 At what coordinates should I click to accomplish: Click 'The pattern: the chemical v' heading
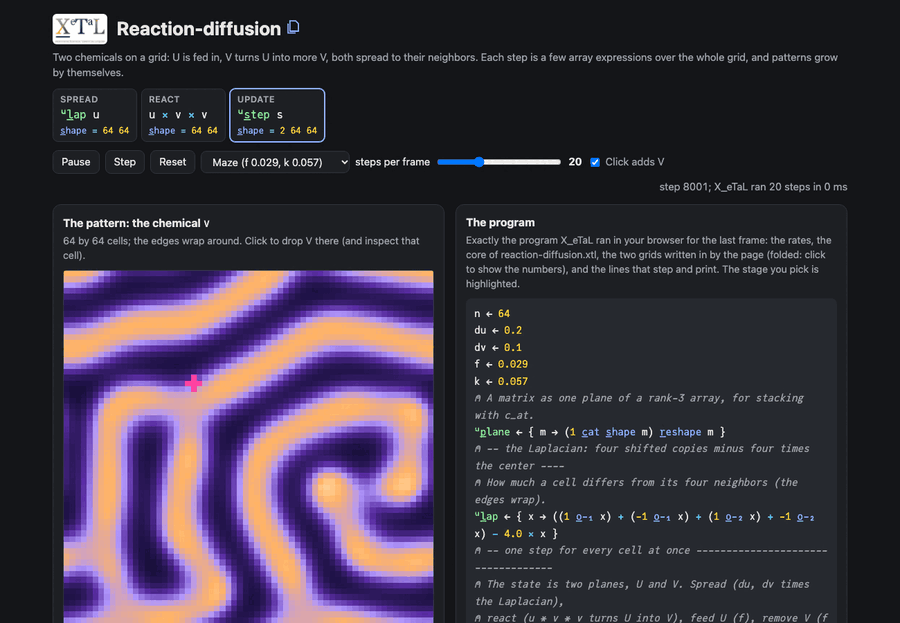coord(136,223)
